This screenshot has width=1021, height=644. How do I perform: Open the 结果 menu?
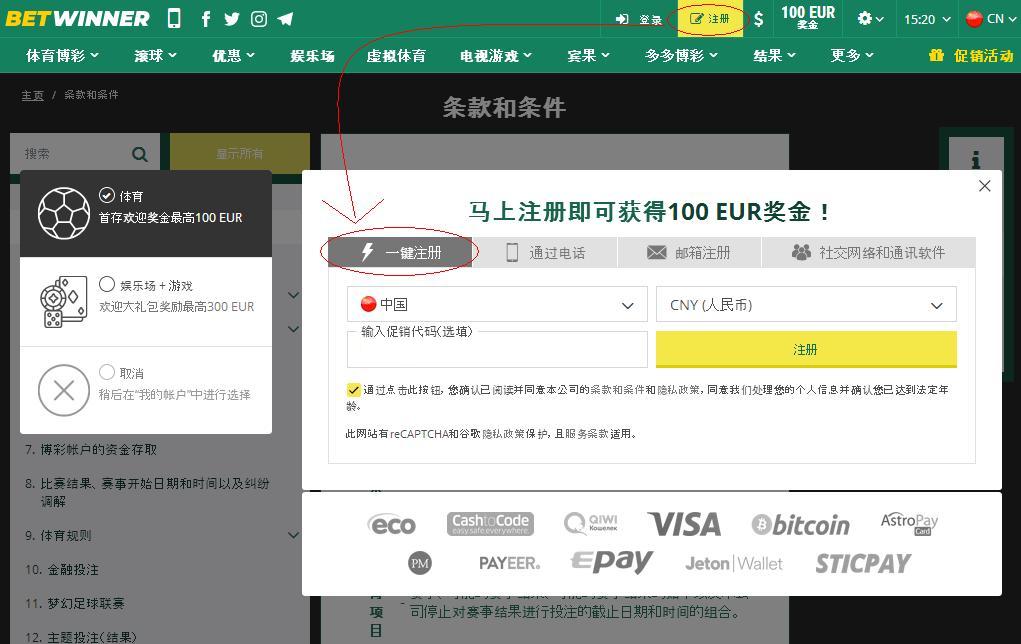(x=774, y=55)
